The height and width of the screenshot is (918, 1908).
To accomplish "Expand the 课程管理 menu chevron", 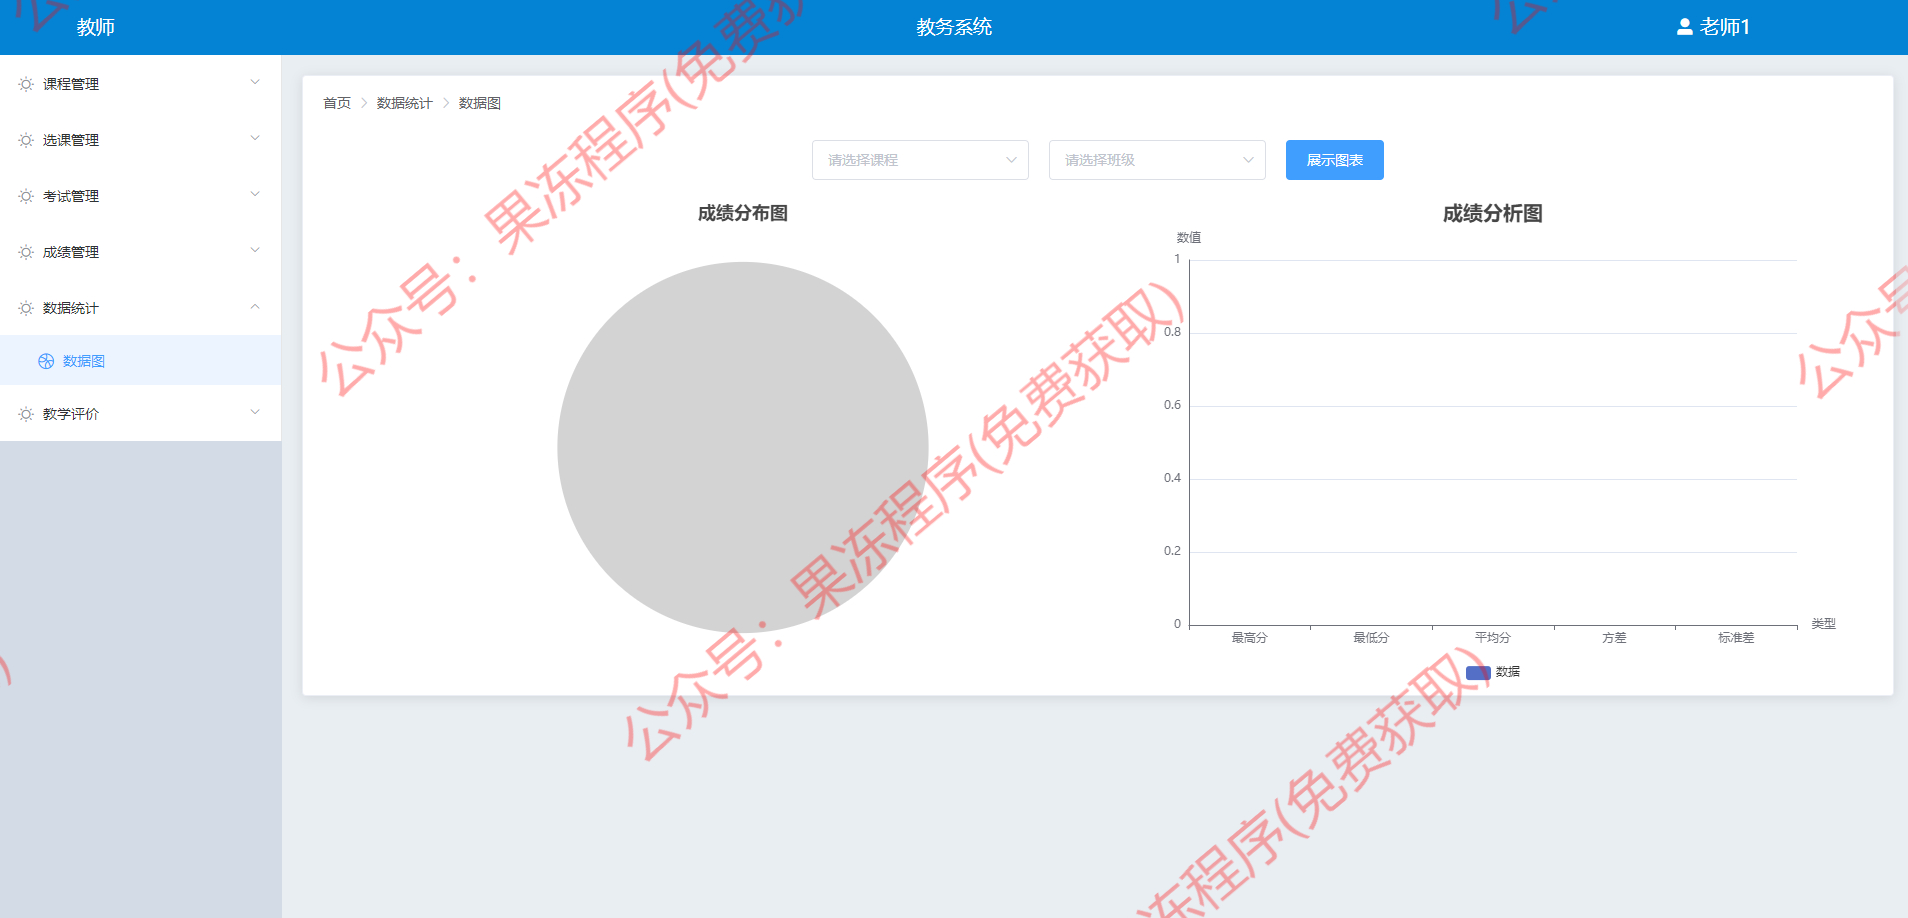I will (255, 83).
